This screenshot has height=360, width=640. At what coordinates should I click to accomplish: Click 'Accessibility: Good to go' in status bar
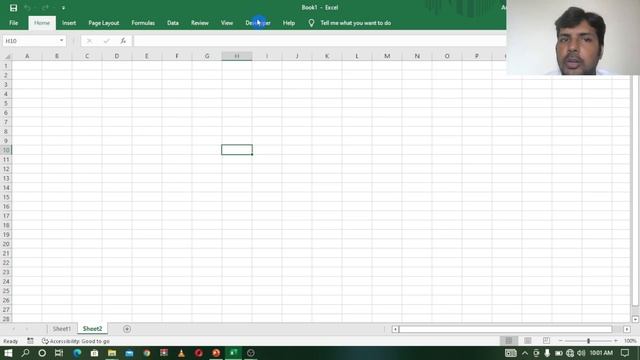(76, 341)
